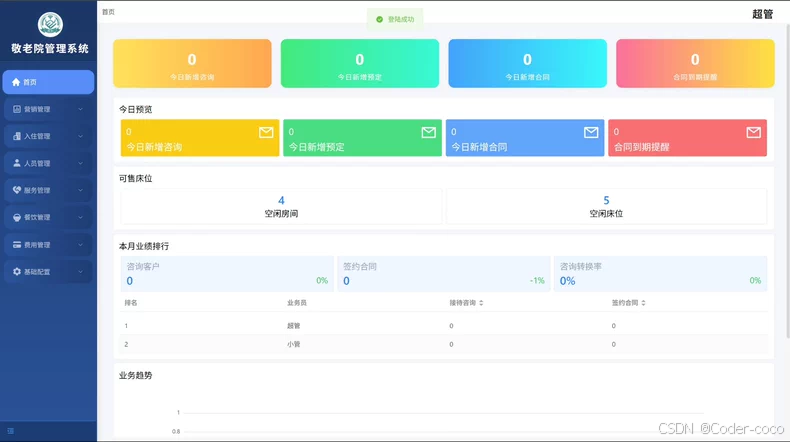Click 超管 in the ranking table

[x=293, y=326]
